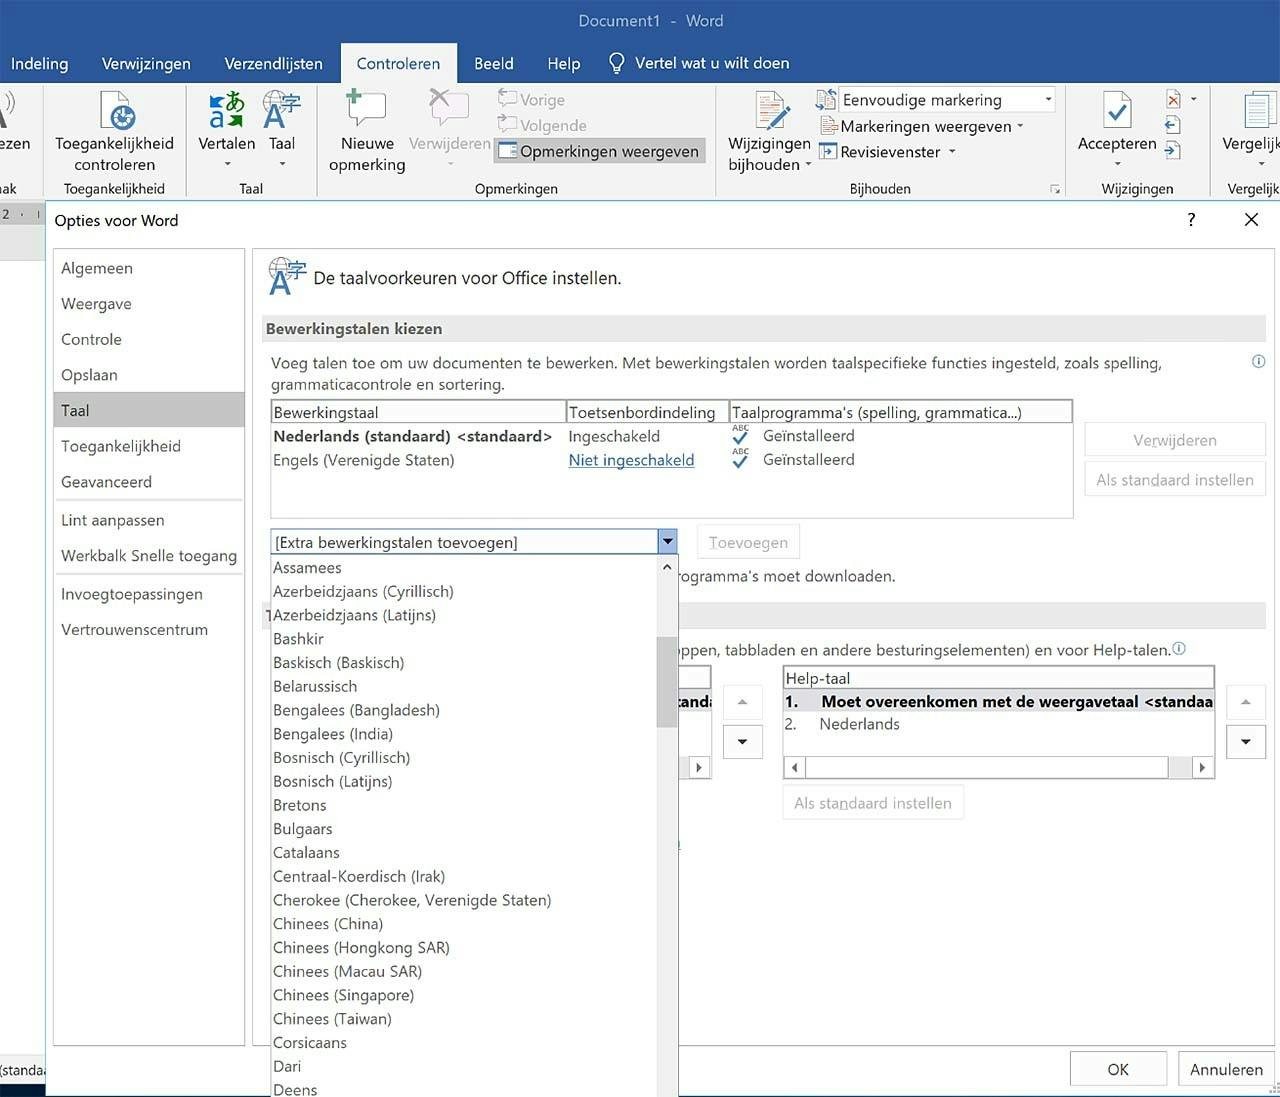The height and width of the screenshot is (1097, 1280).
Task: Click the dialog help question mark
Action: coord(1190,220)
